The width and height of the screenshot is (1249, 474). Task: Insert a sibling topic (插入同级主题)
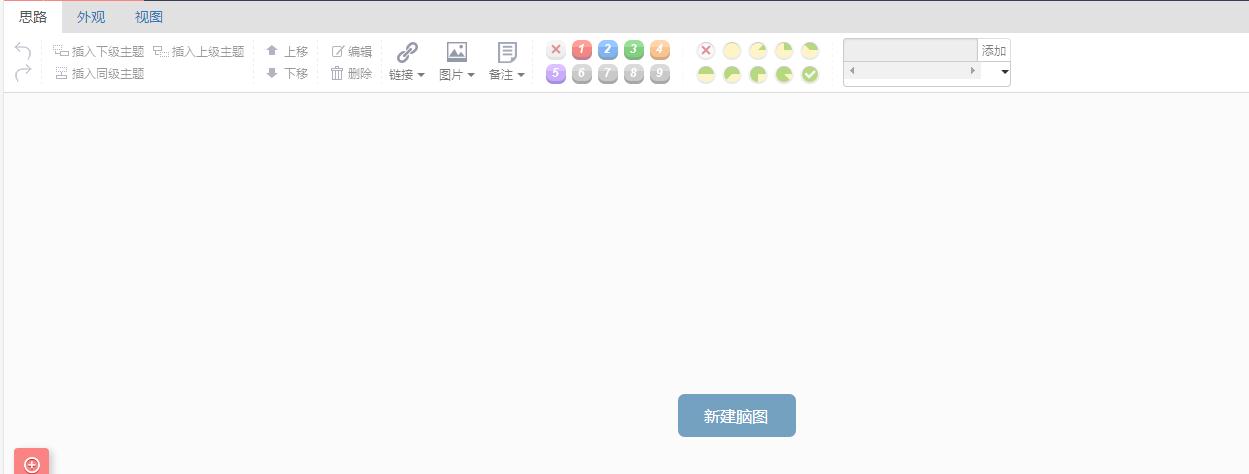[x=99, y=73]
